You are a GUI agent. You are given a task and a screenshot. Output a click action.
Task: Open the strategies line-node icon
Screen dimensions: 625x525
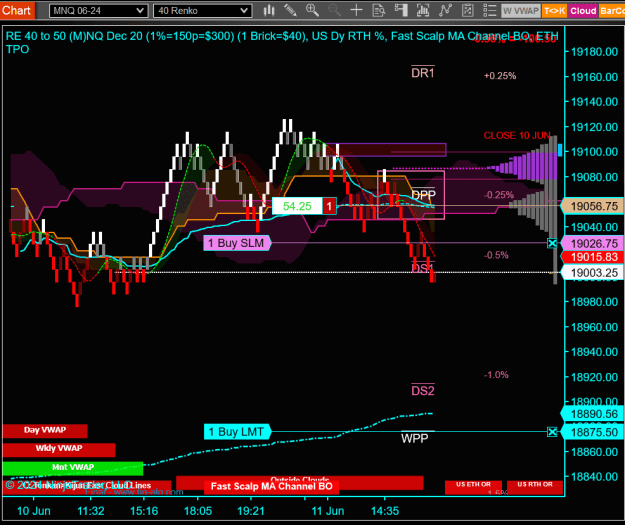coord(445,10)
